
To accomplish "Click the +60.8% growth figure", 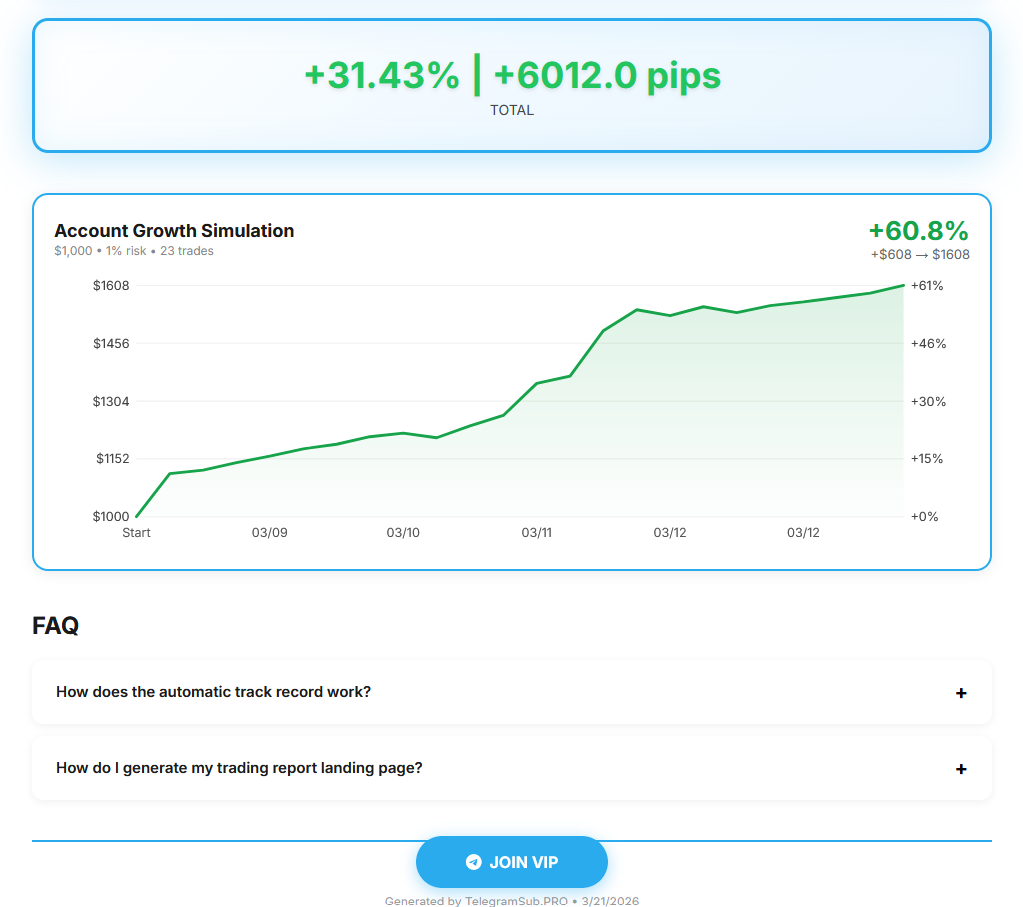I will point(917,230).
